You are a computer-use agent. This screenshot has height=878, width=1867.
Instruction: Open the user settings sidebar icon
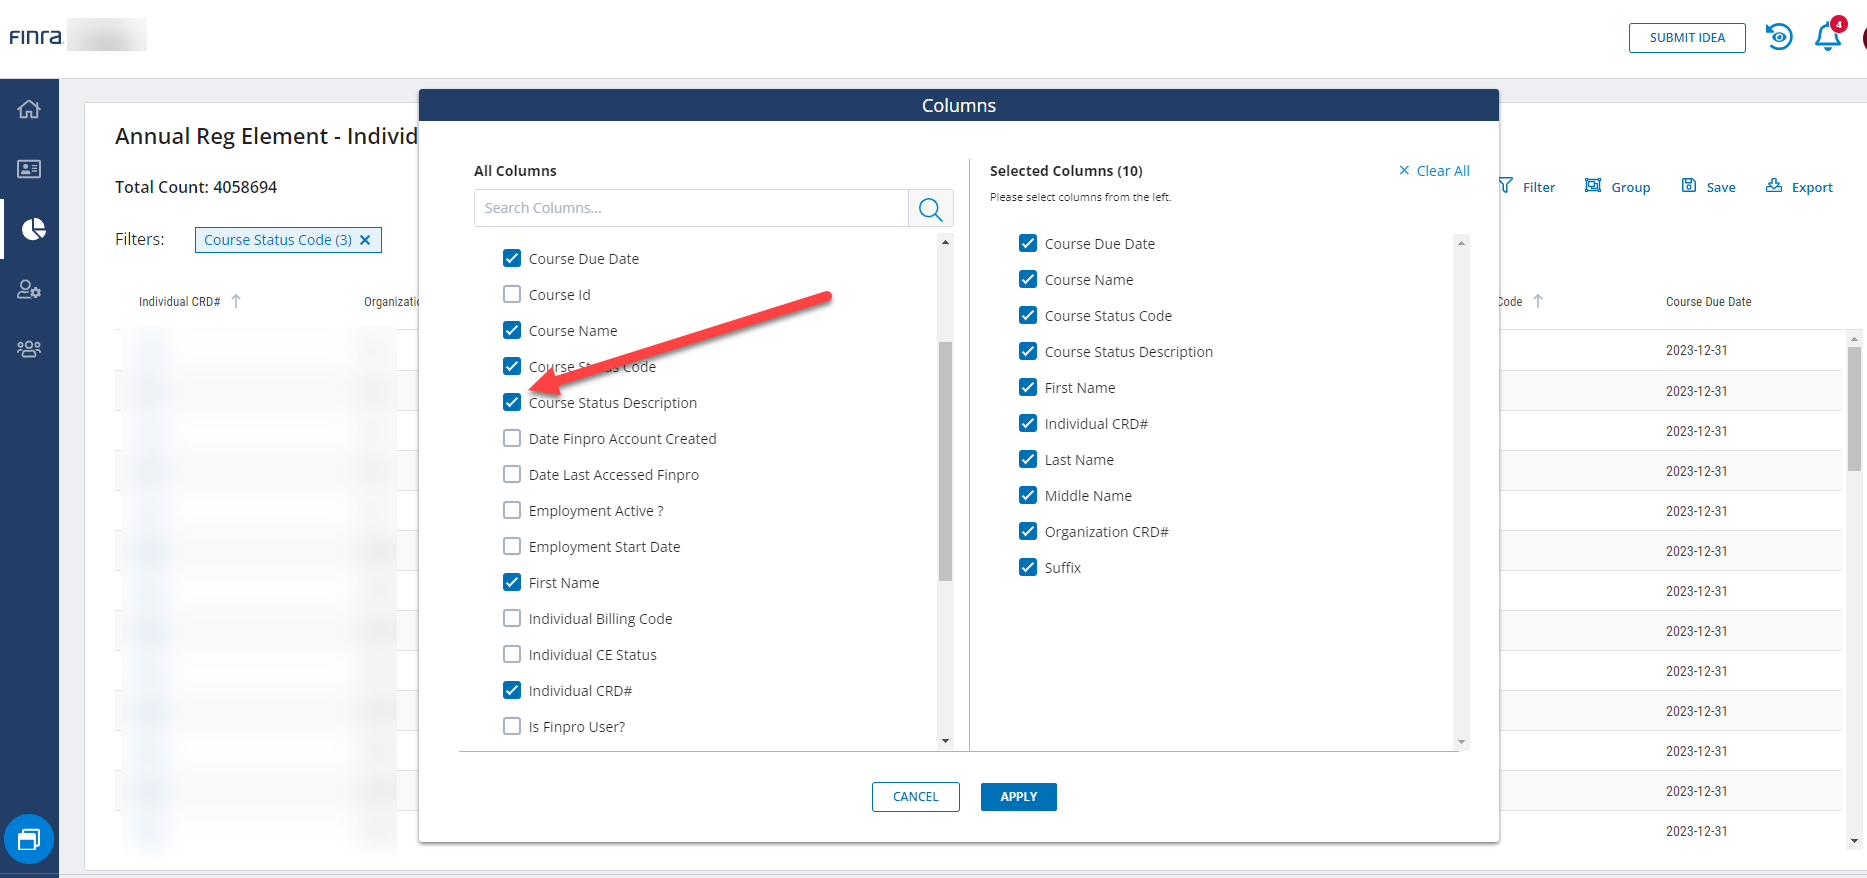point(29,290)
